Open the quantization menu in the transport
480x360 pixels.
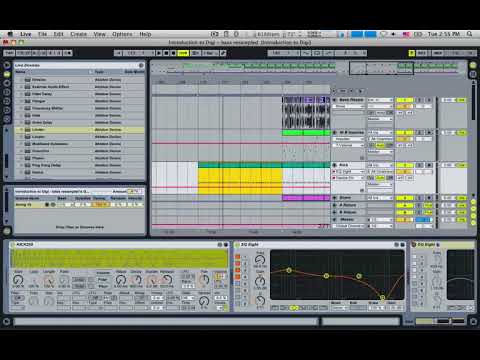[x=210, y=53]
